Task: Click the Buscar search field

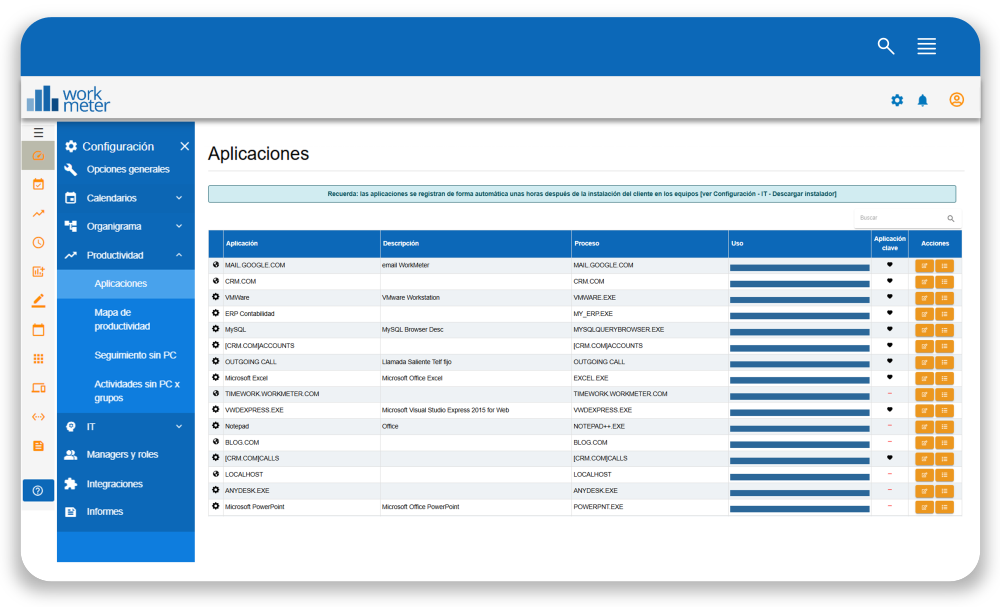Action: [899, 218]
